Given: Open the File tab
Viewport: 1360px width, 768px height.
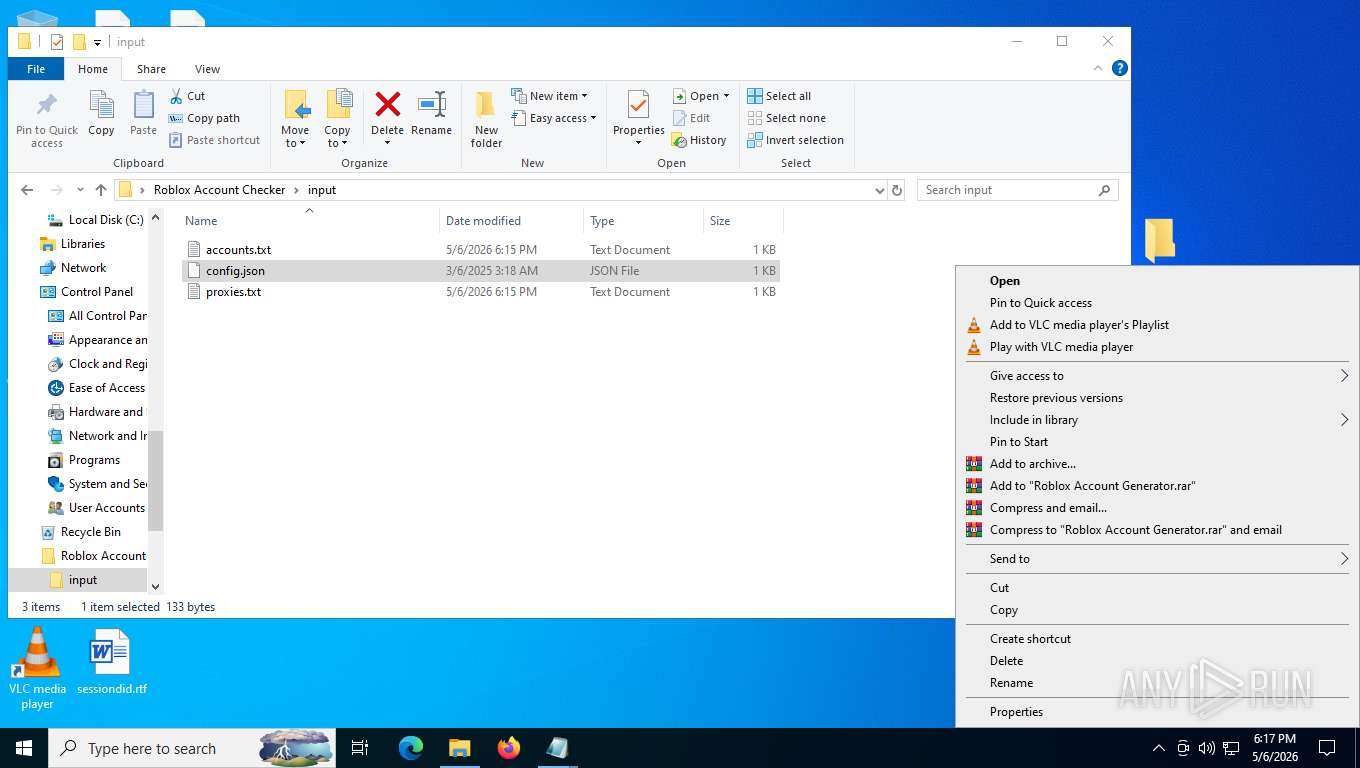Looking at the screenshot, I should [x=36, y=69].
